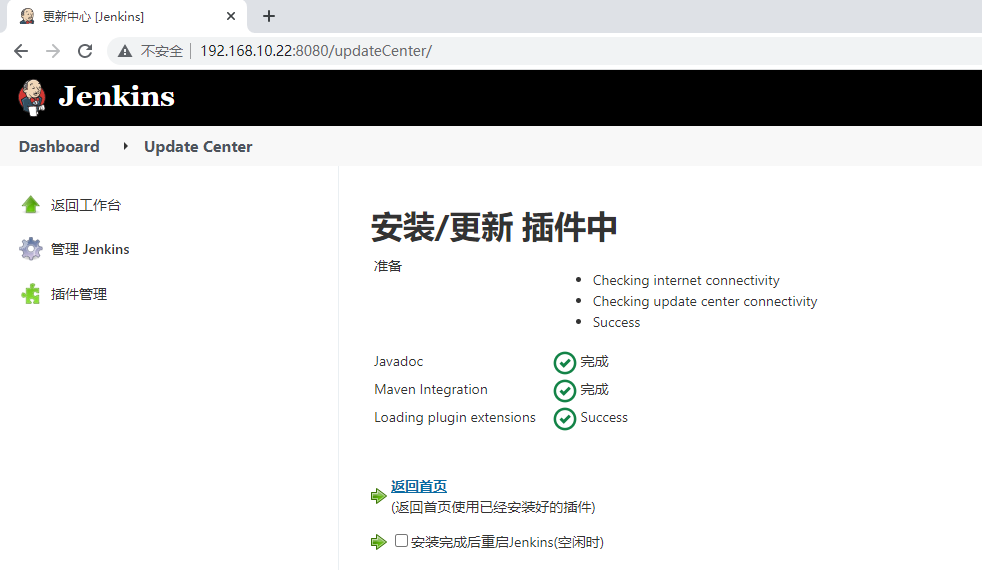Click the (返回首页使用已经安装好的插件) description text

493,507
